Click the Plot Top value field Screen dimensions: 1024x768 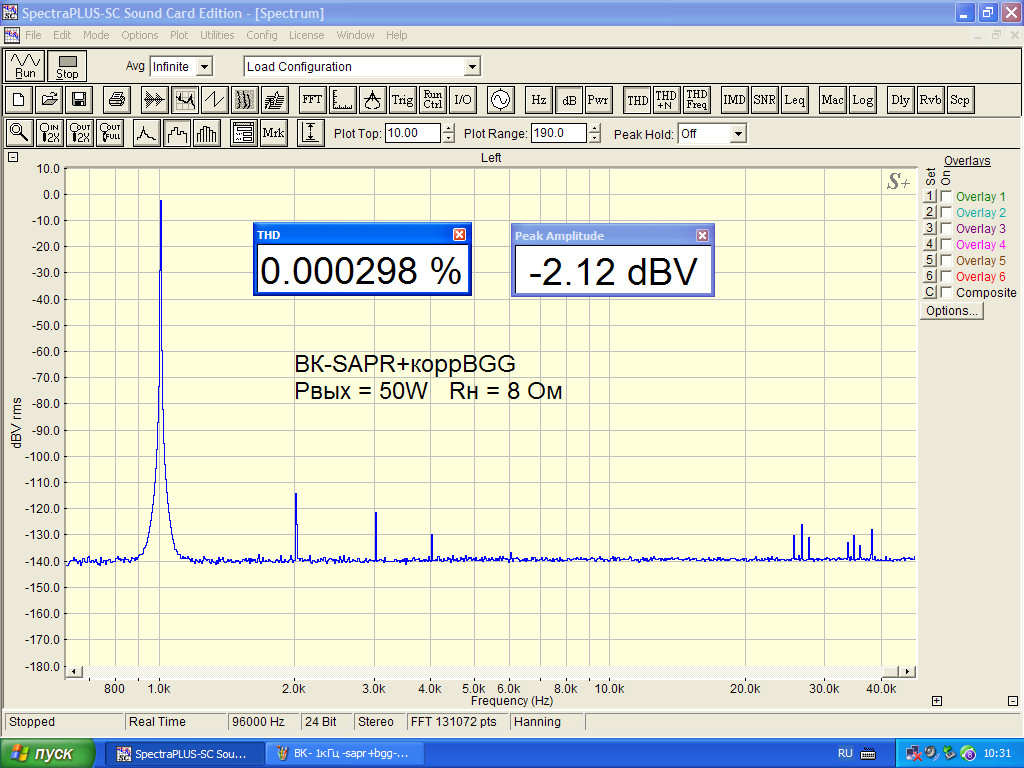coord(412,133)
